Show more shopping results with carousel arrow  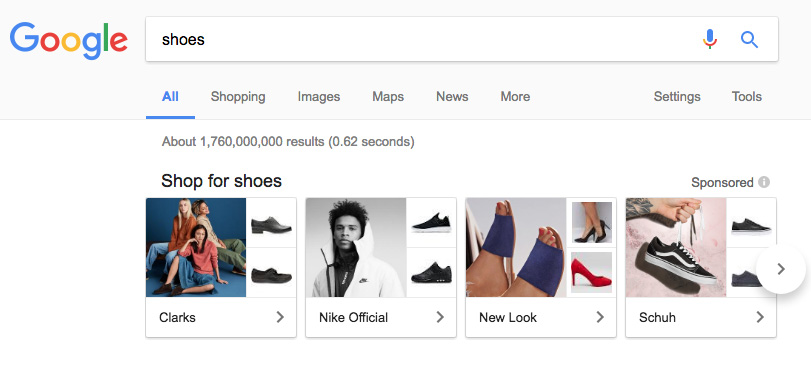point(781,269)
